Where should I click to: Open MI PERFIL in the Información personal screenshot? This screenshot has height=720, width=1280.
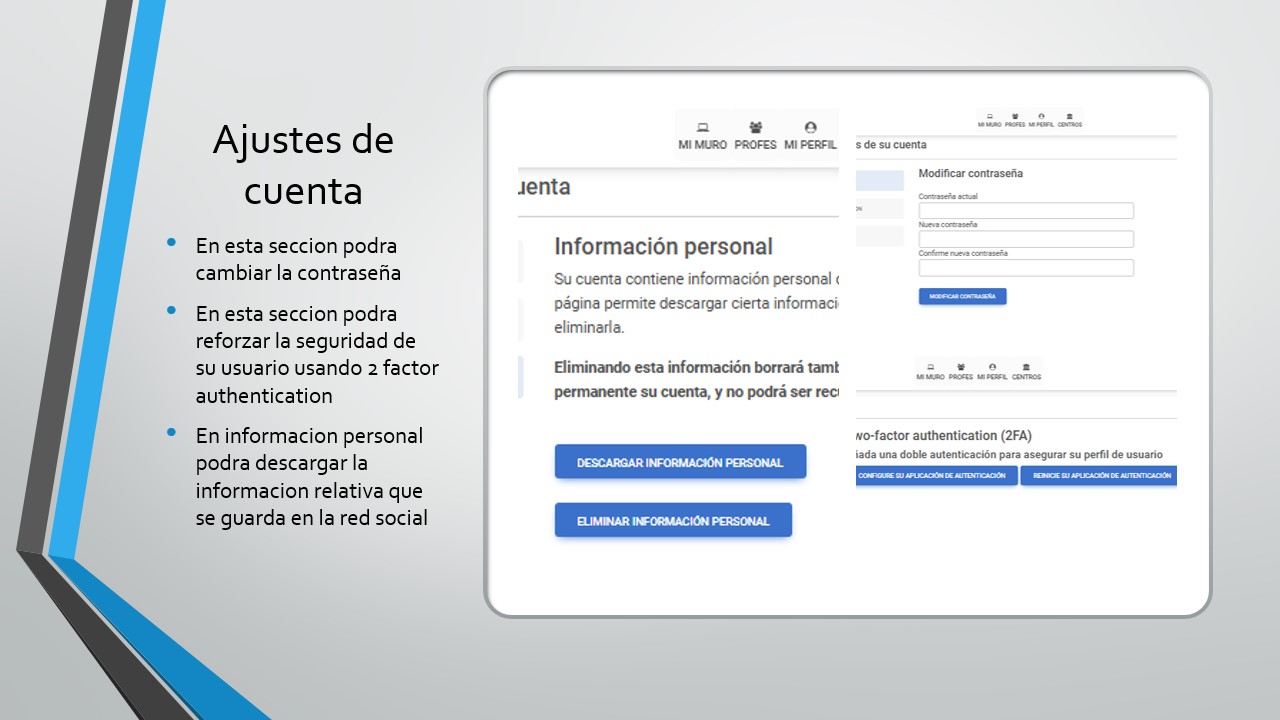[810, 137]
